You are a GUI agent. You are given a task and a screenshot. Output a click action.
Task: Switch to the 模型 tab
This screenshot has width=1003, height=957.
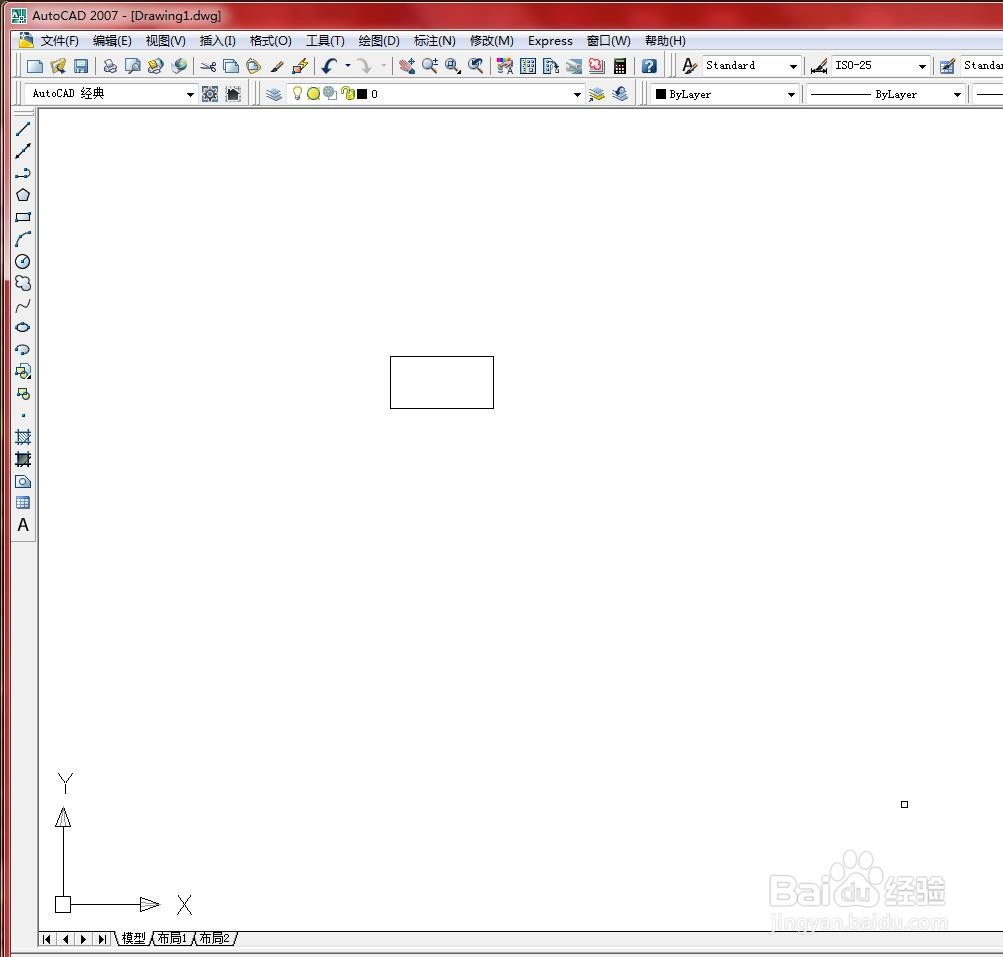134,938
